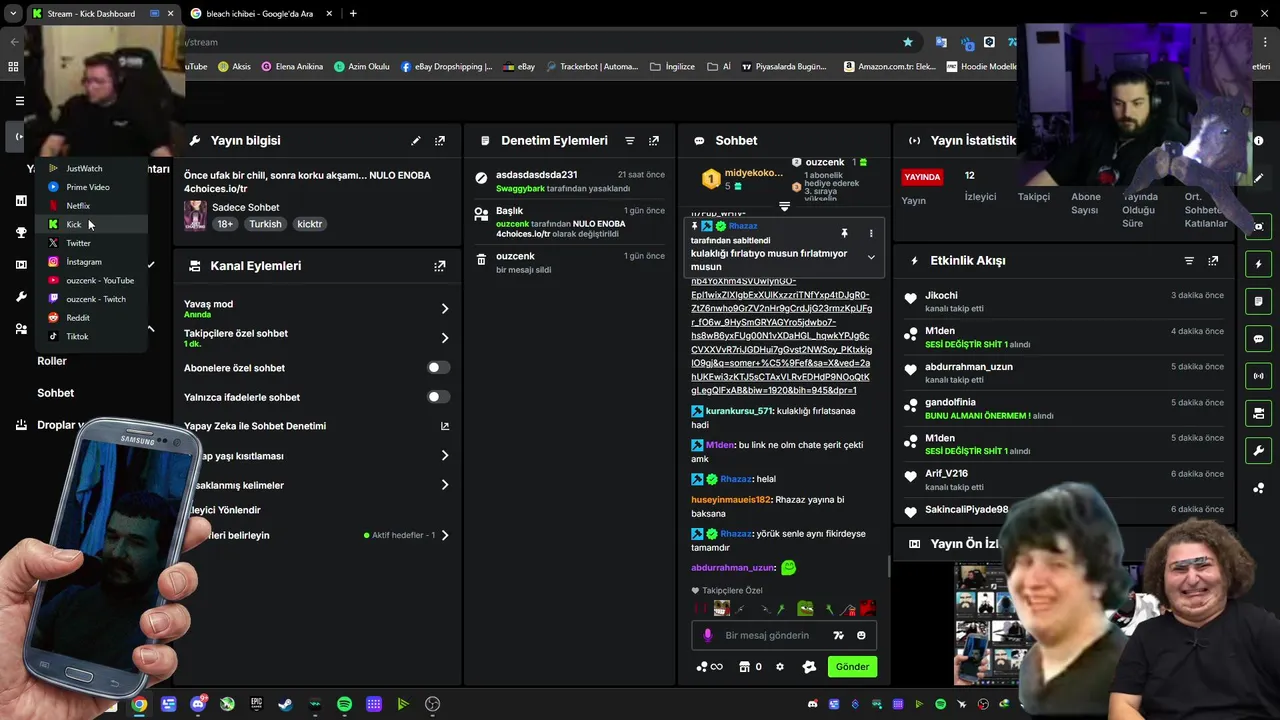Open chat settings gear icon
Screen dimensions: 1280x720
(780, 667)
